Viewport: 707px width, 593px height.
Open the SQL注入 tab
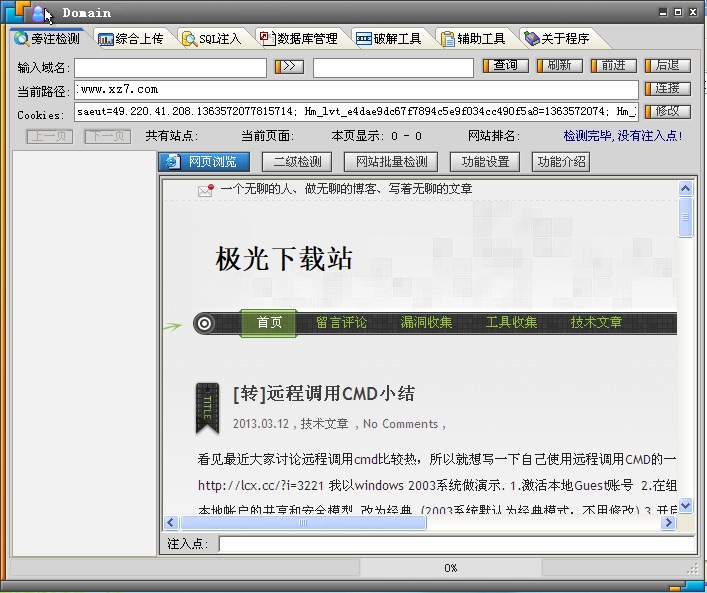point(212,39)
